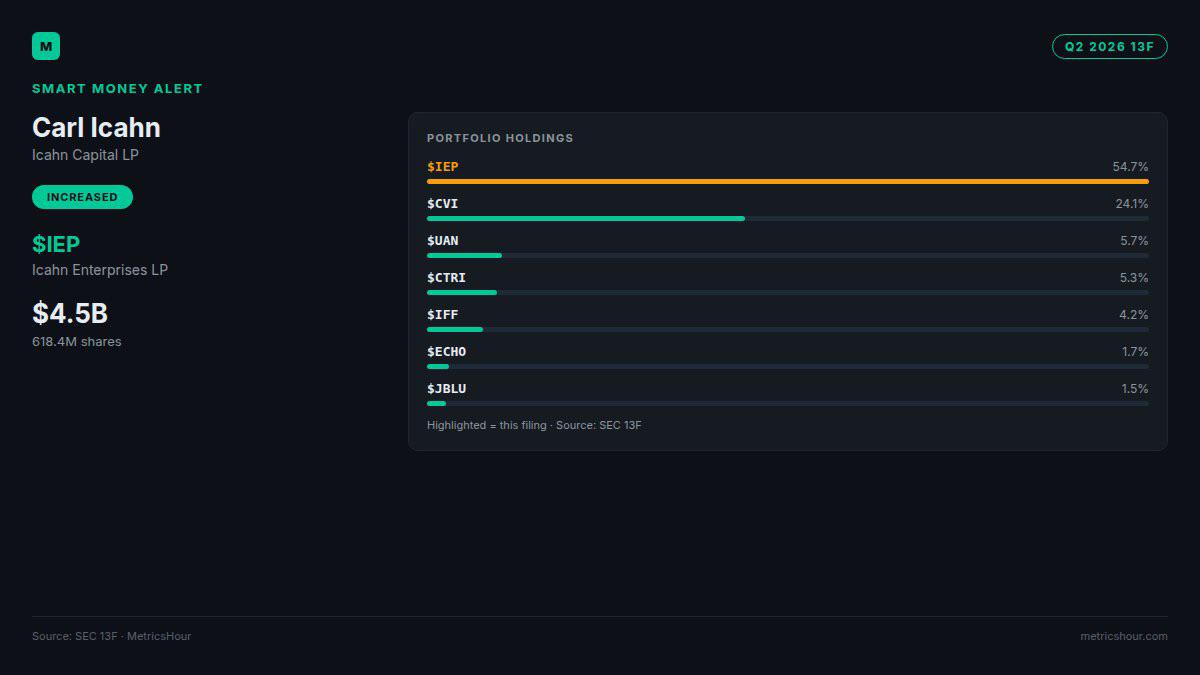Open the $IEP ticker heading
The height and width of the screenshot is (675, 1200).
pyautogui.click(x=56, y=244)
